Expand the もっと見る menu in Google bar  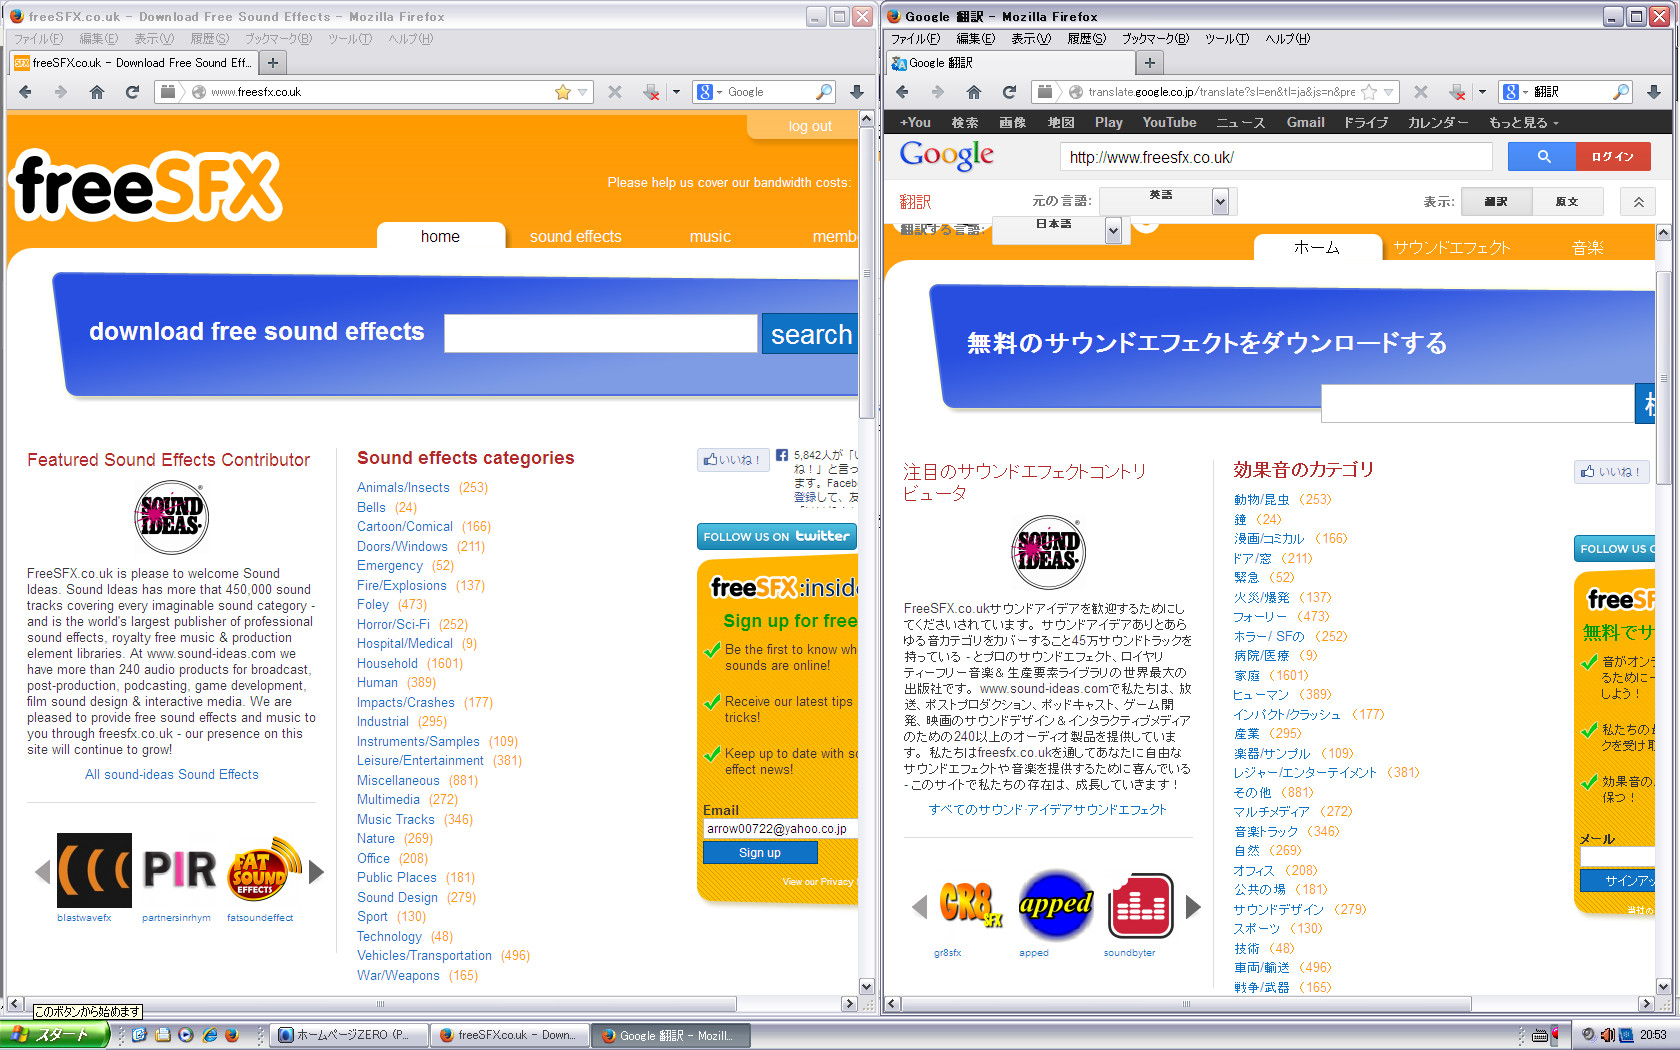tap(1523, 122)
